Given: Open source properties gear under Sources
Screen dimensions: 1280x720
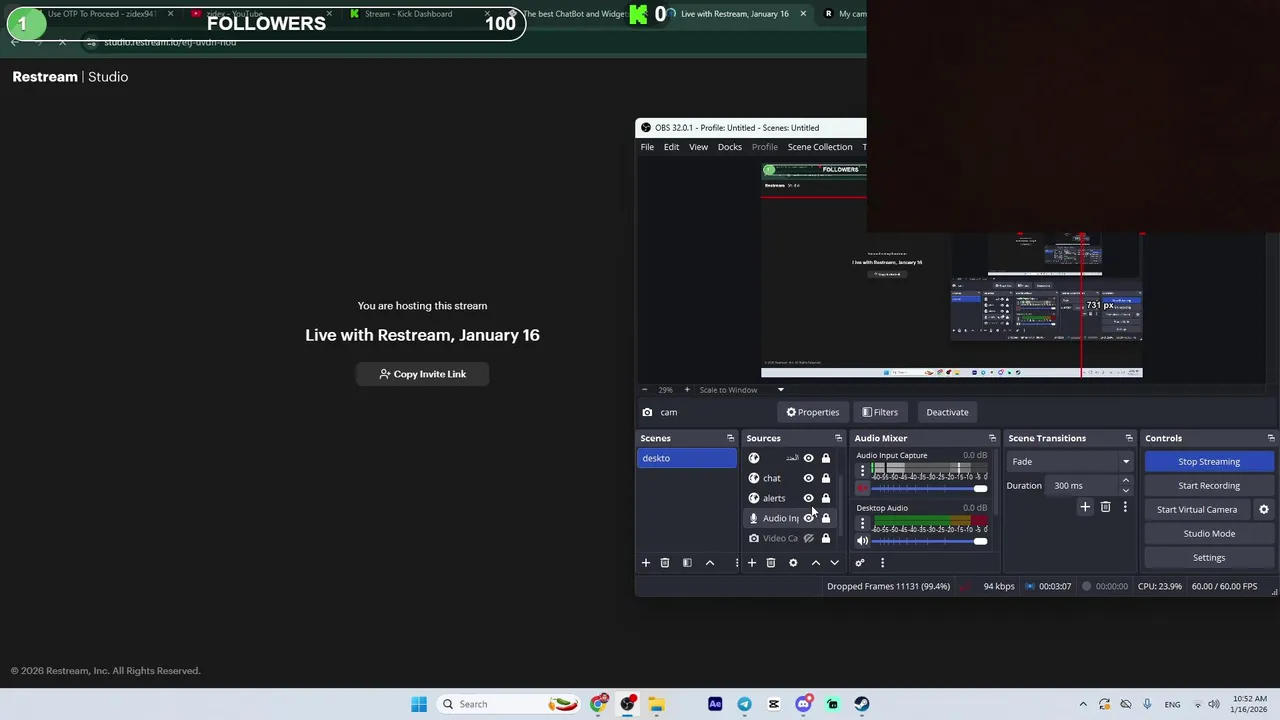Looking at the screenshot, I should click(x=793, y=563).
